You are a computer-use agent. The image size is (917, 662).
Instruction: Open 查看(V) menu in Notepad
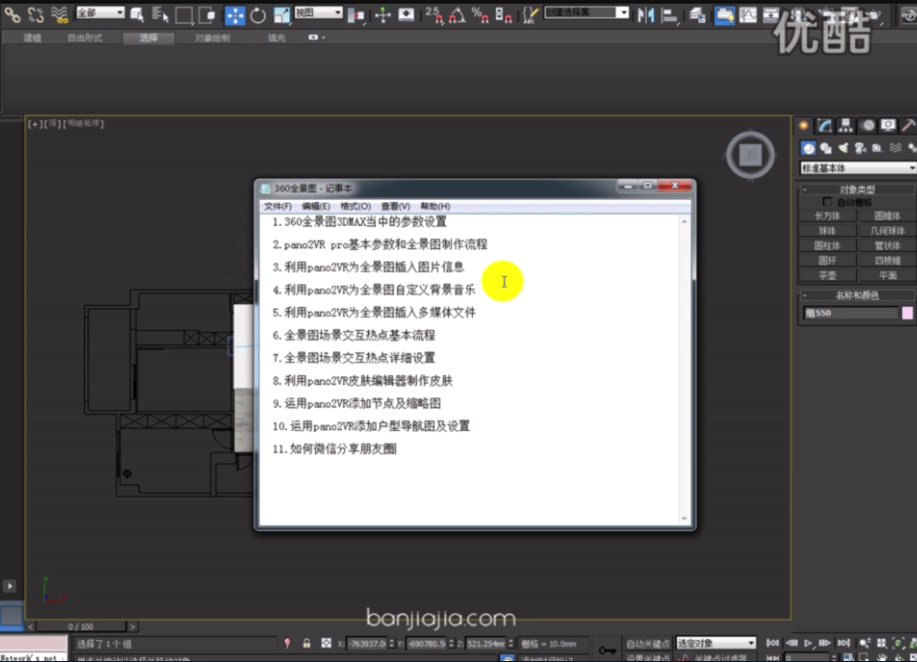point(395,206)
